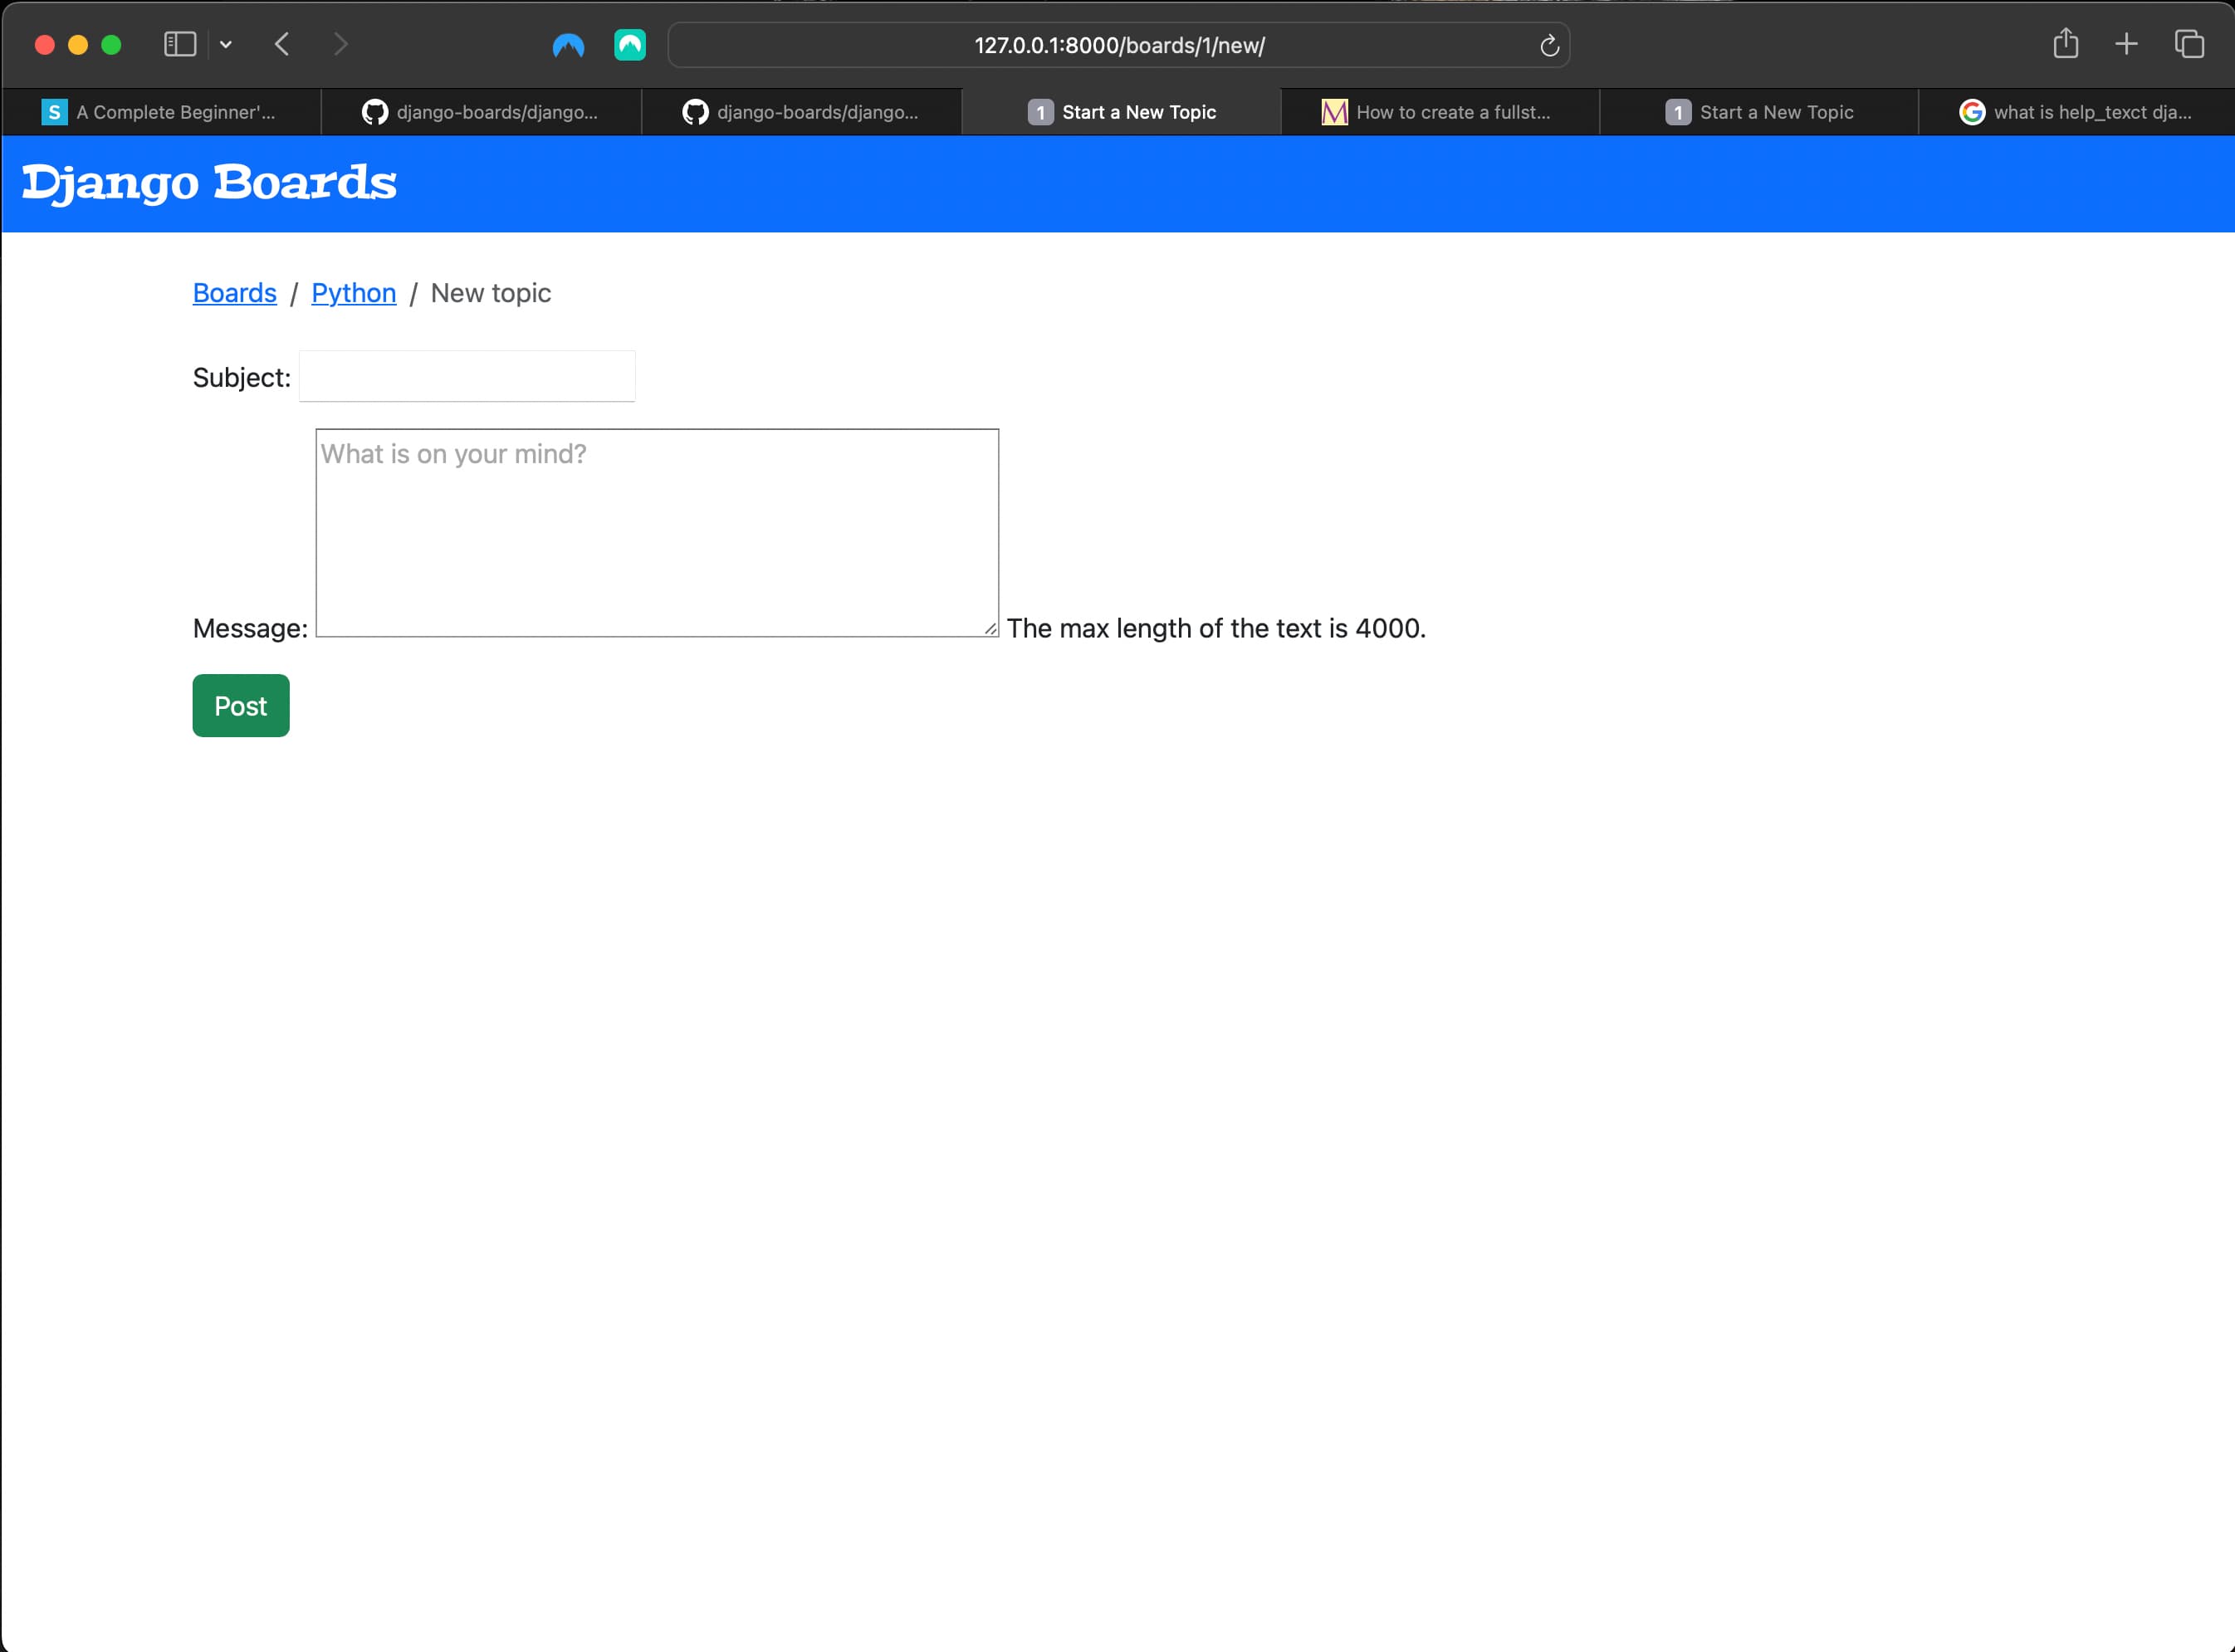
Task: Switch to 'what is help_texct dja...' Google tab
Action: point(2077,112)
